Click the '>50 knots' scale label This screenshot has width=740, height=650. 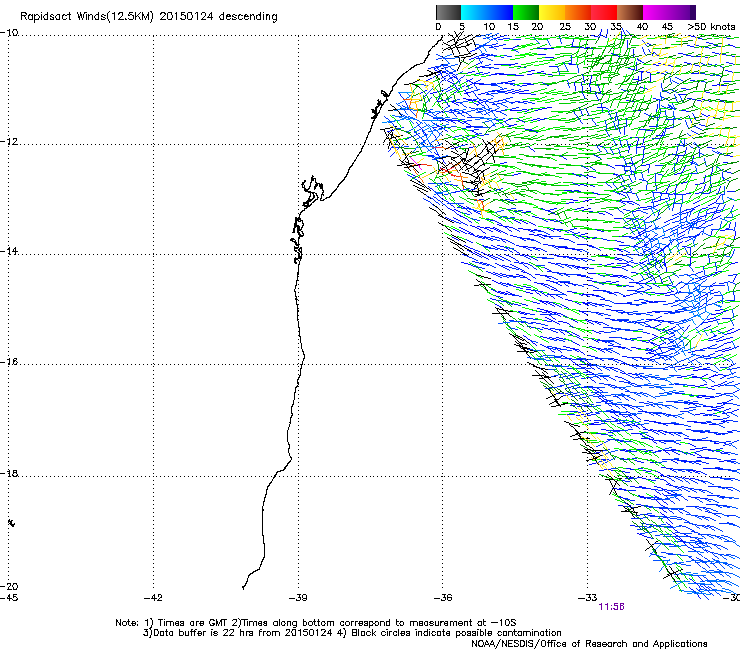(711, 27)
